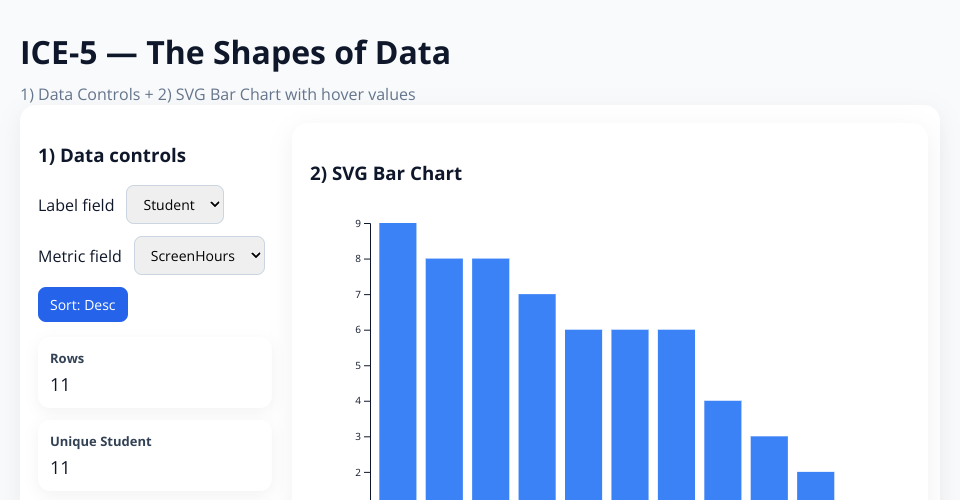Click the "2) SVG Bar Chart" heading

coord(386,174)
